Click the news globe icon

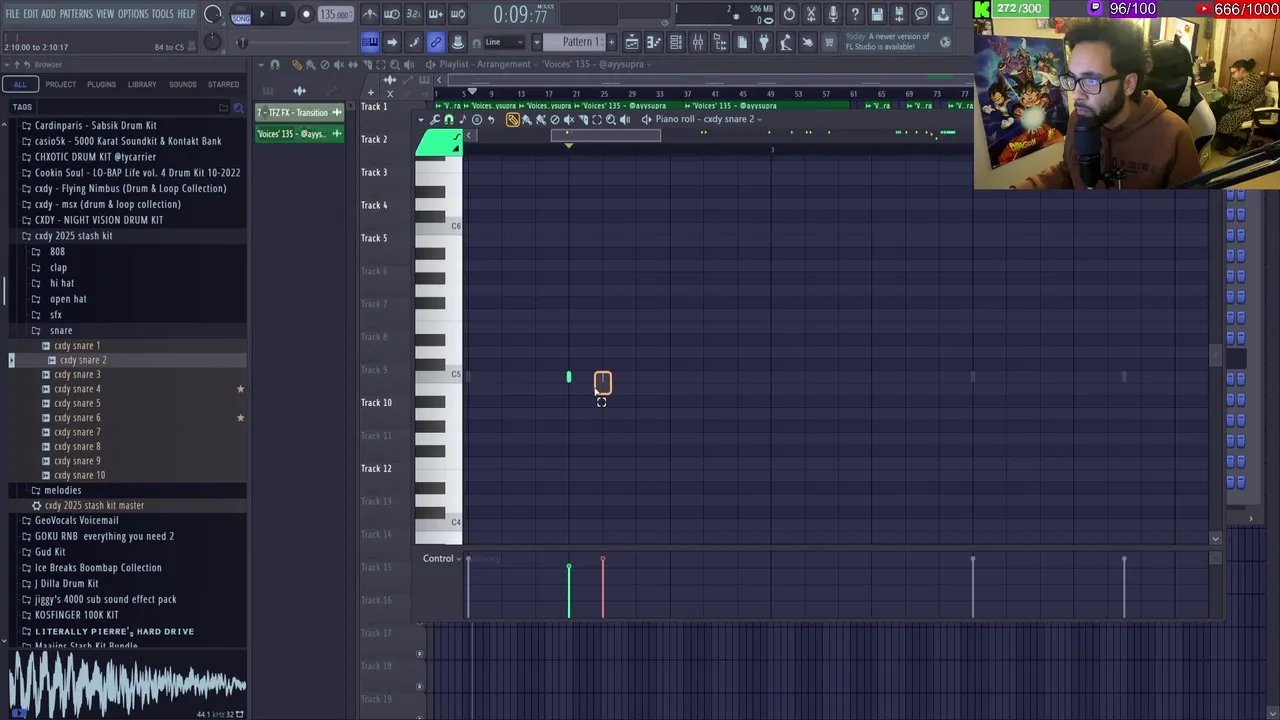coord(945,42)
